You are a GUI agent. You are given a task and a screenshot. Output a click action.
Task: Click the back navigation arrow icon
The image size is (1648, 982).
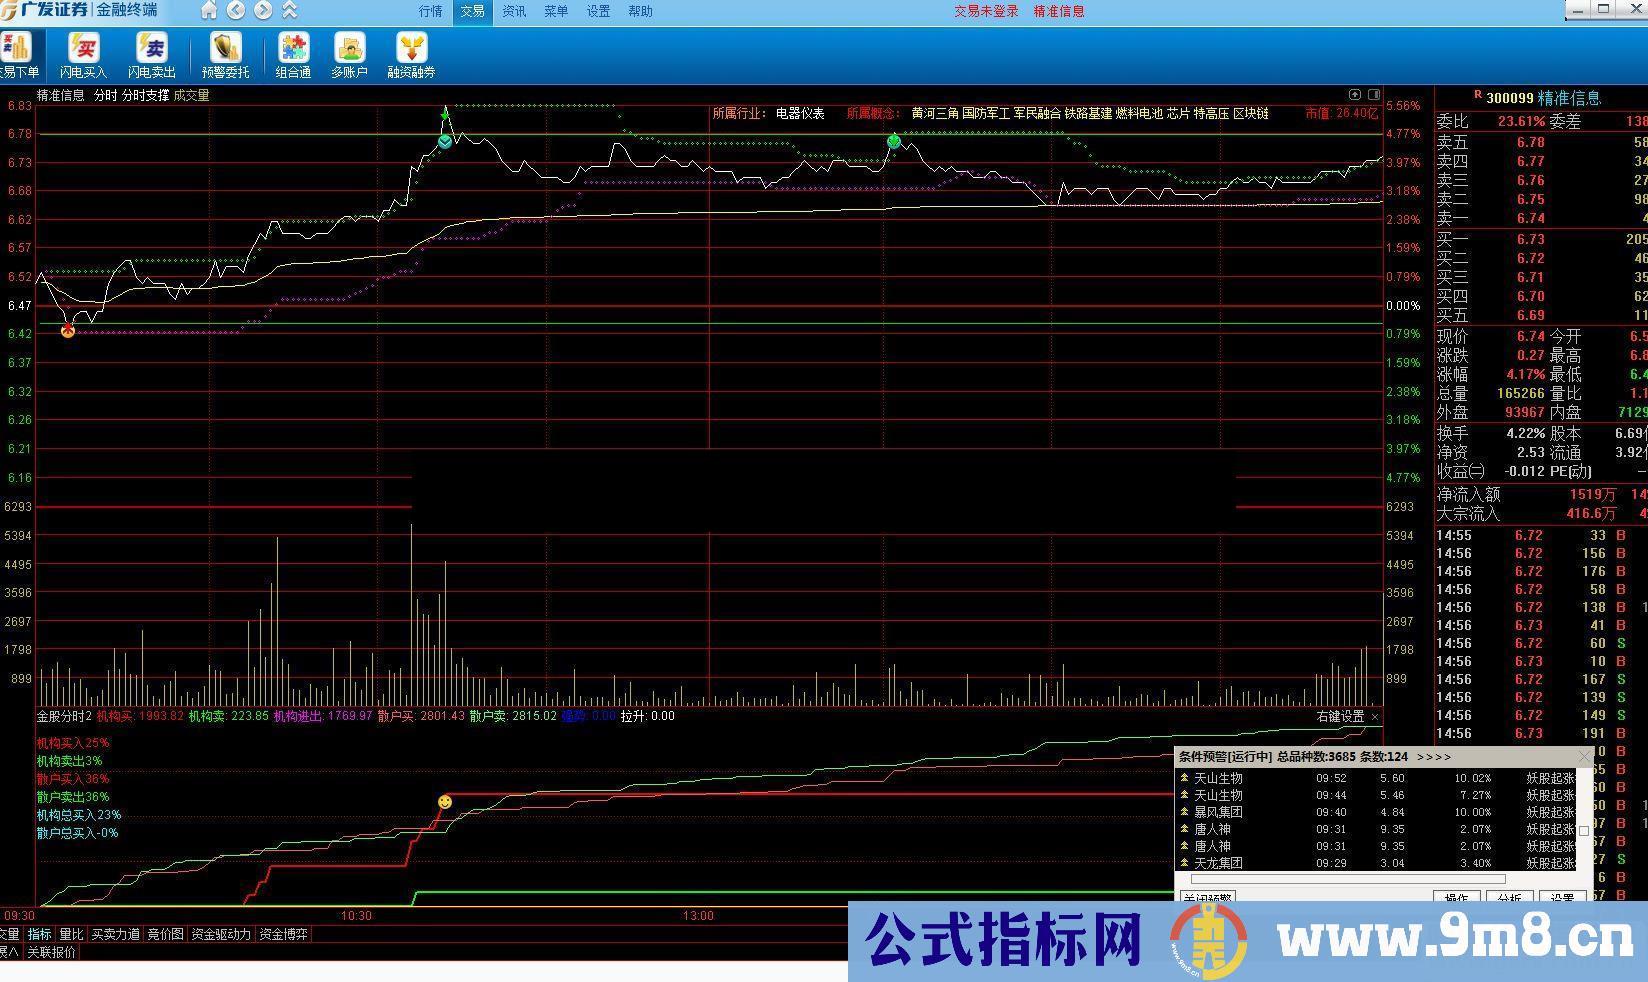(x=234, y=12)
